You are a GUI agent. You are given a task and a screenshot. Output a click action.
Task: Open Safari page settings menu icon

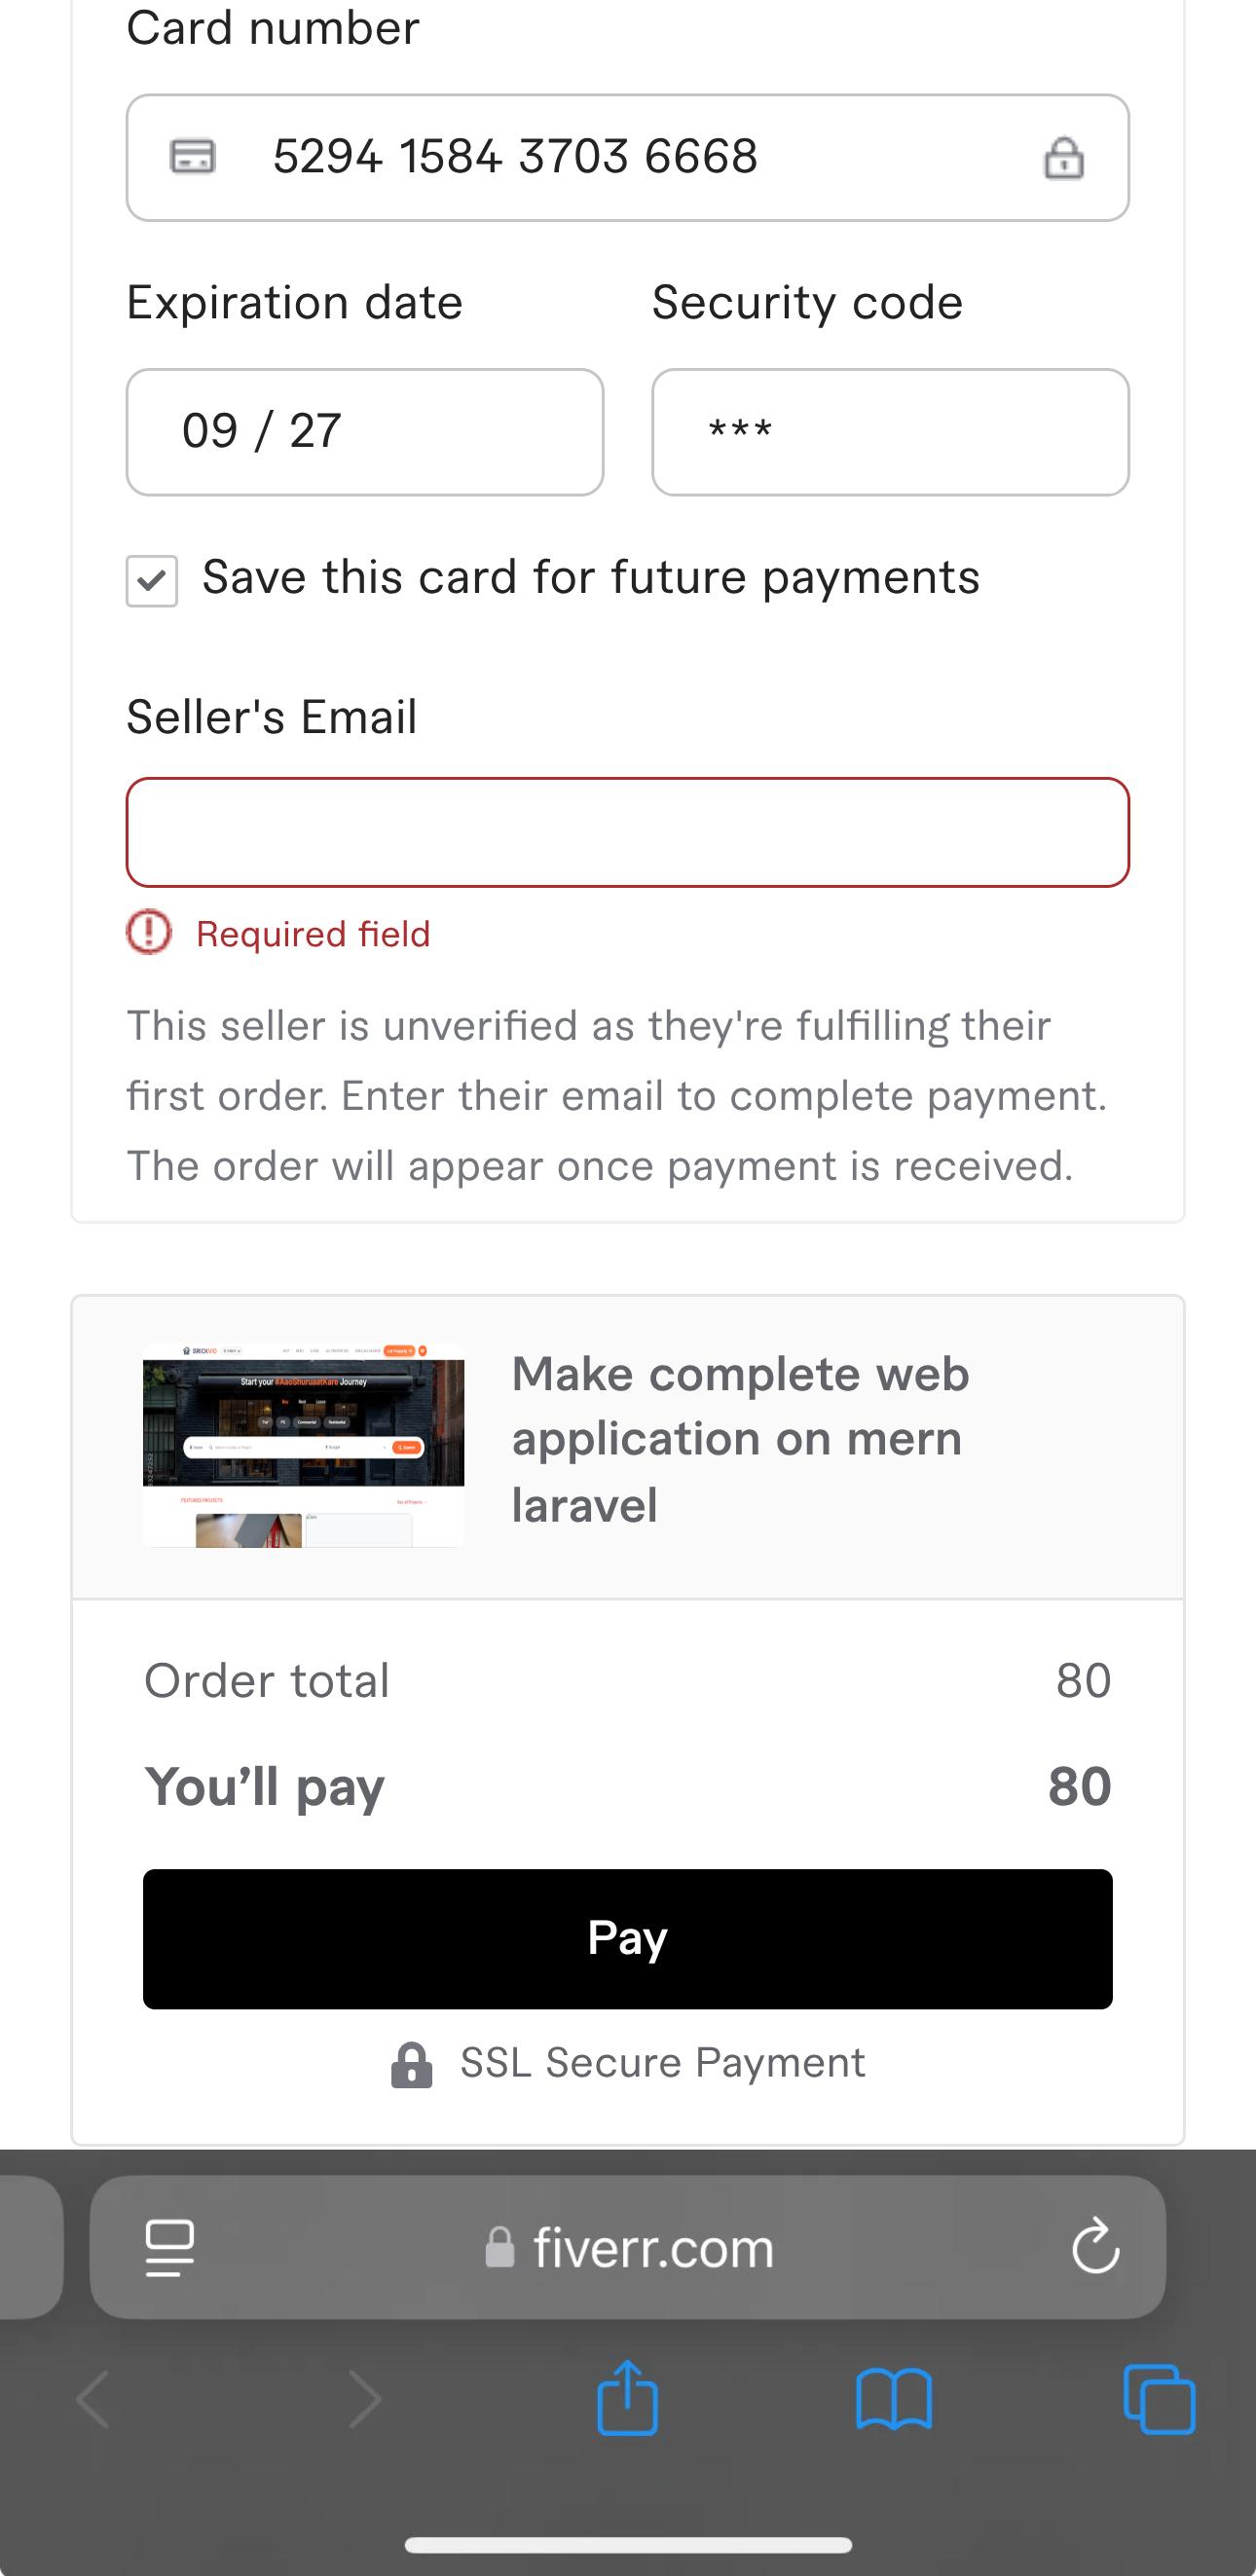click(170, 2247)
